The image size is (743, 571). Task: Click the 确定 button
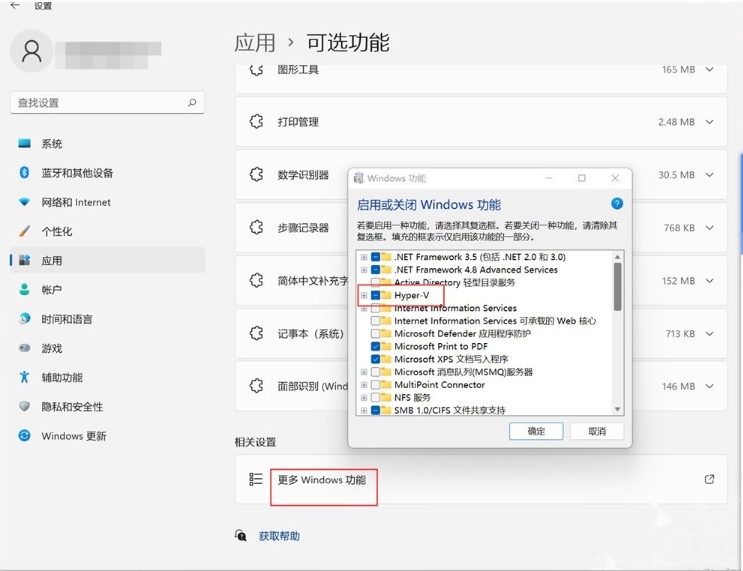click(536, 431)
